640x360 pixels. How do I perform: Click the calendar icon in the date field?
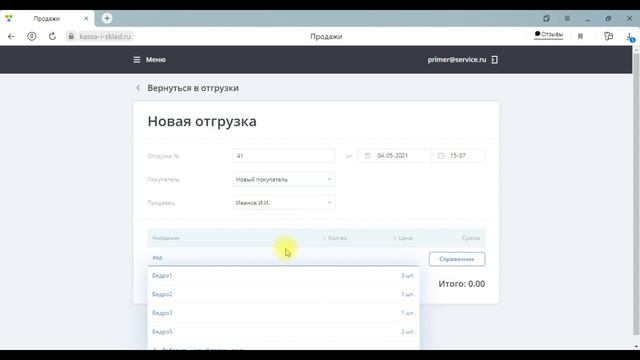click(367, 156)
